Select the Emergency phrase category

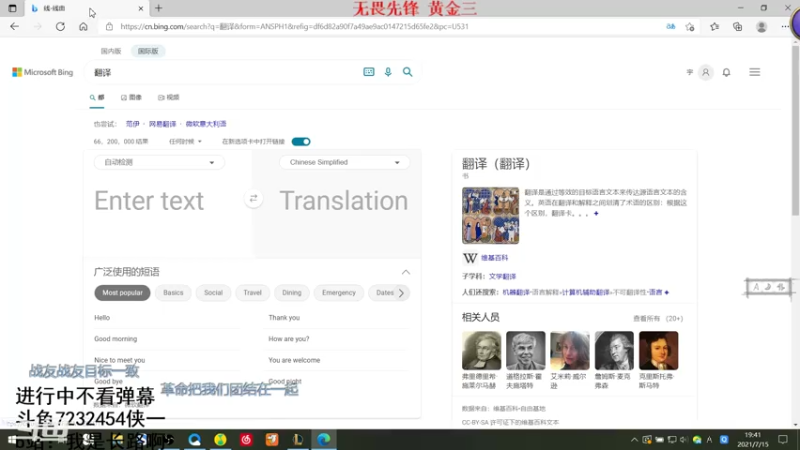coord(339,293)
